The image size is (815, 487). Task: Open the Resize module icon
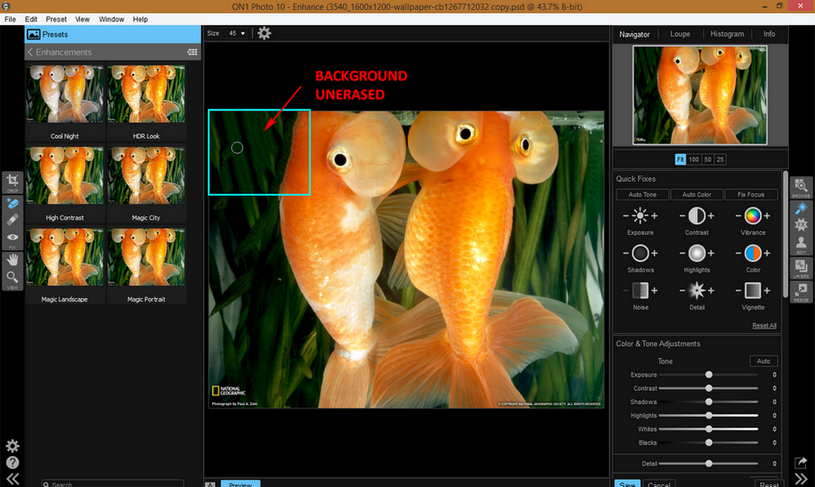pyautogui.click(x=802, y=292)
